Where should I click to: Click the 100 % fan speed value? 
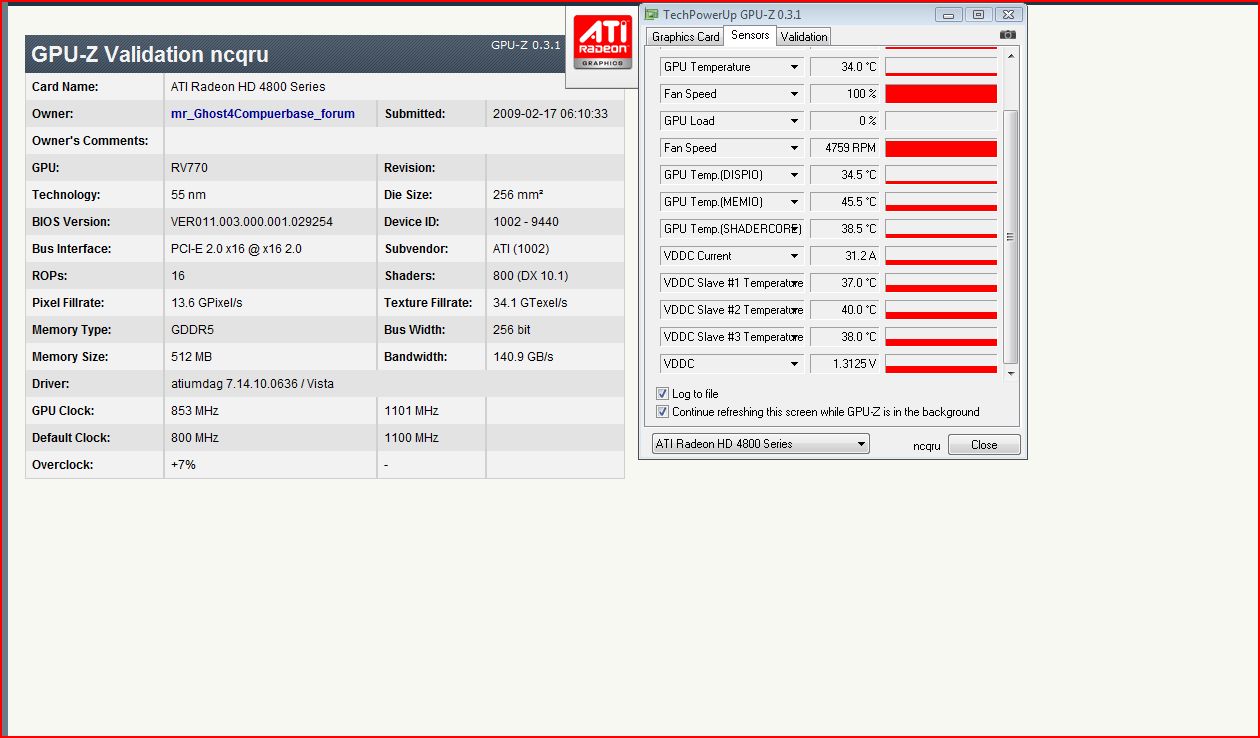pyautogui.click(x=845, y=94)
